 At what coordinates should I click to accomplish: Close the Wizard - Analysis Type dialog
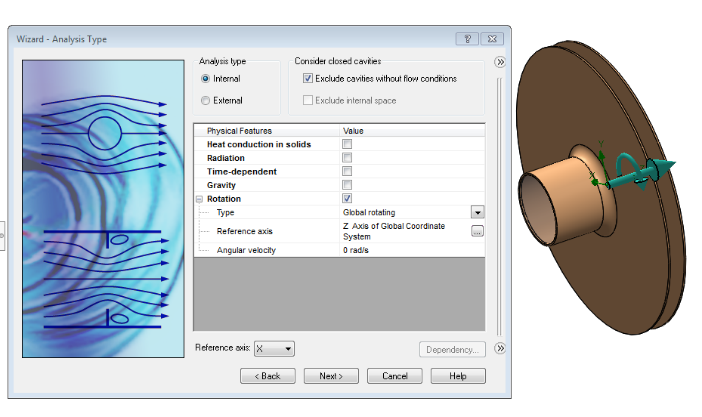point(492,39)
